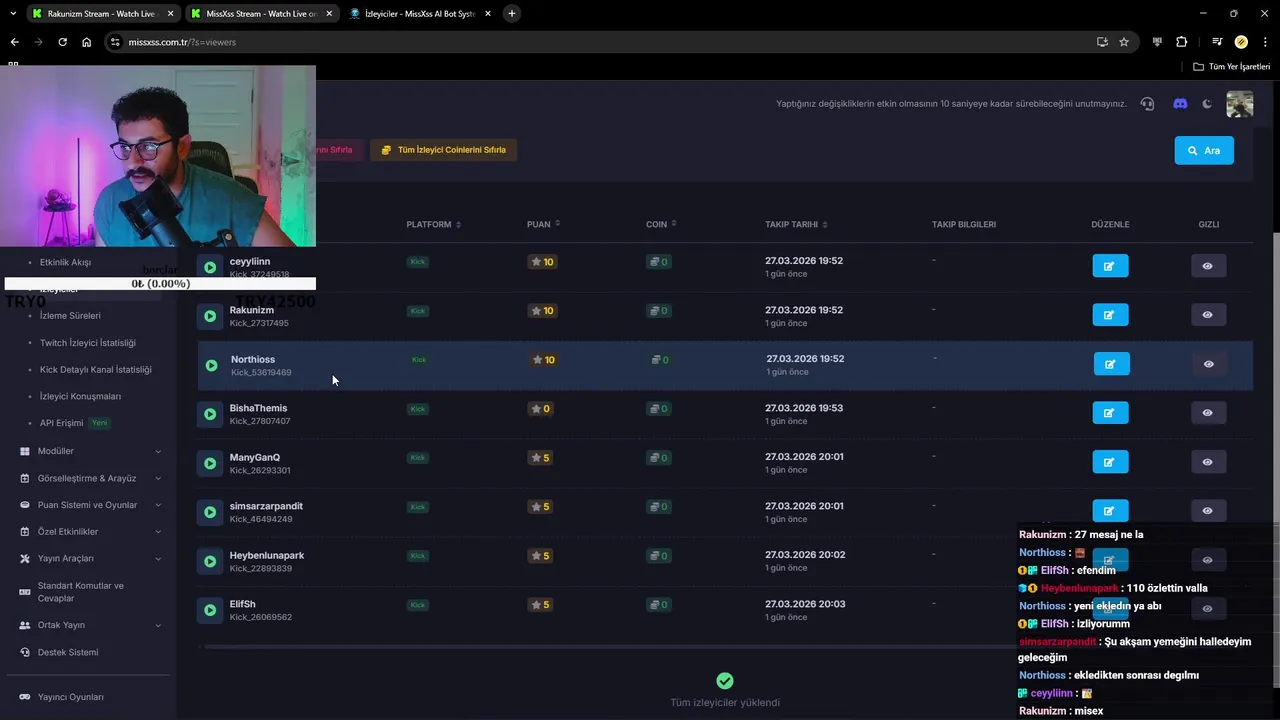Screen dimensions: 1280x720
Task: Sort viewers by the COIN column header
Action: (x=661, y=224)
